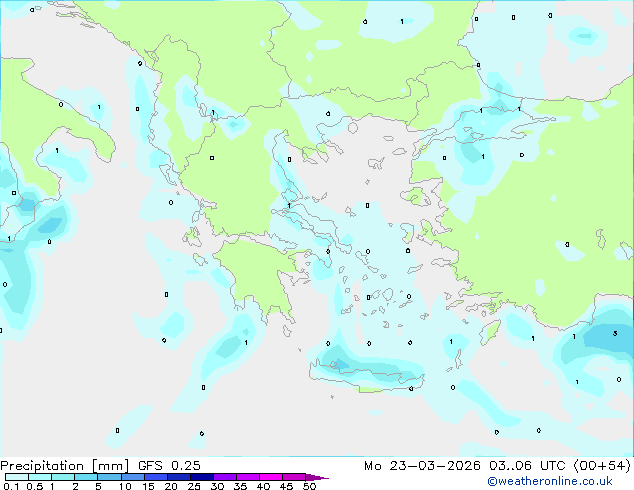Click the '0.1' legend scale label
Screen dimensions: 634x490
click(11, 486)
